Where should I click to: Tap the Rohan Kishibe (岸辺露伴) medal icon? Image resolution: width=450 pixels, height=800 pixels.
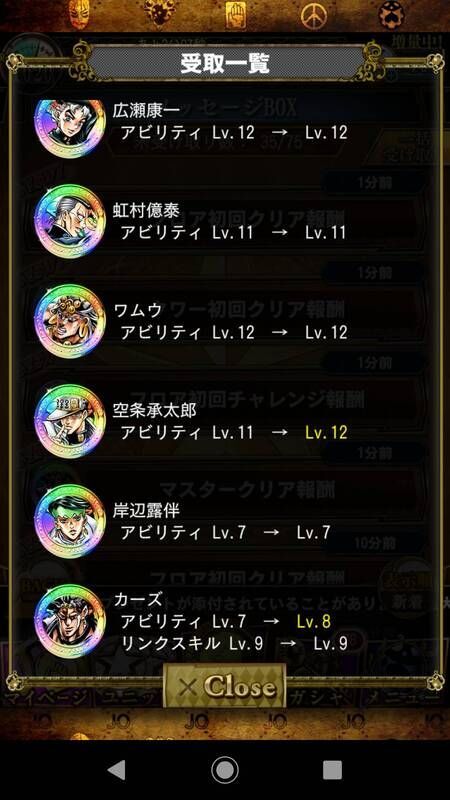coord(70,521)
